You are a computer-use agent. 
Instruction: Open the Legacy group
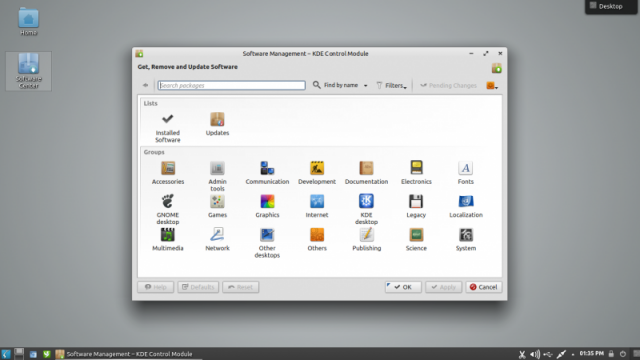click(416, 206)
